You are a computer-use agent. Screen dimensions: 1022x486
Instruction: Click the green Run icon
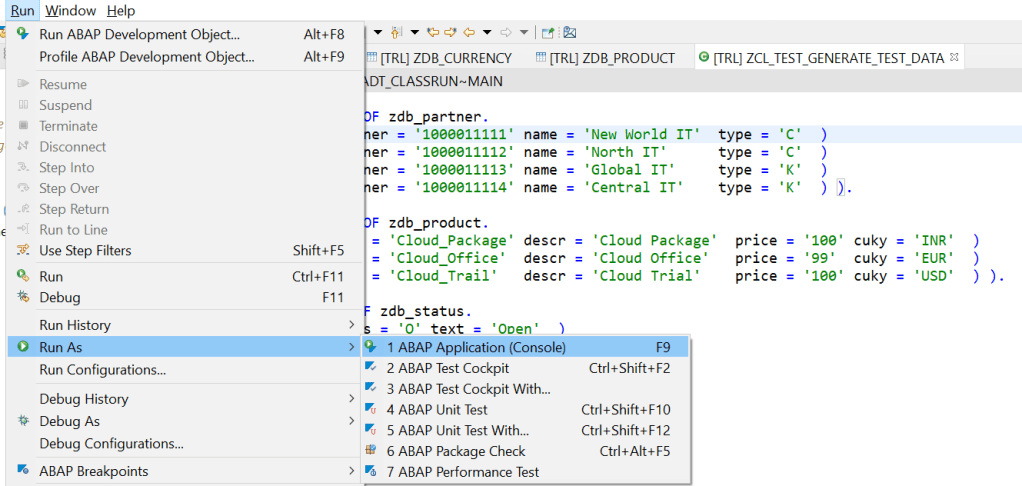click(x=22, y=276)
